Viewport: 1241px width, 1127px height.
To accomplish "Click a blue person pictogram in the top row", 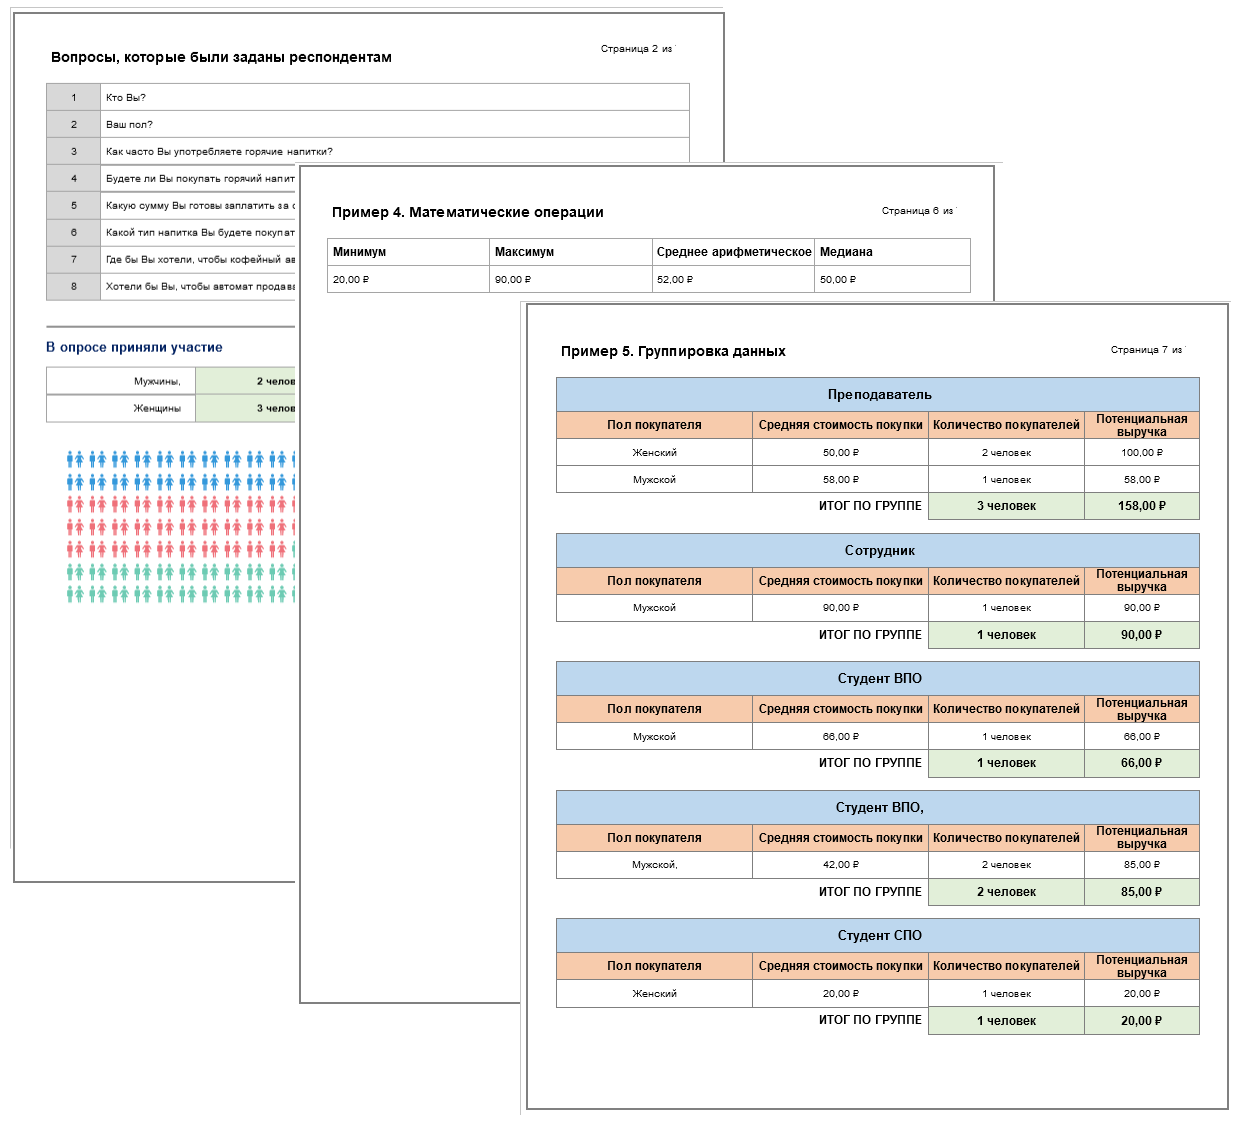I will pyautogui.click(x=76, y=459).
